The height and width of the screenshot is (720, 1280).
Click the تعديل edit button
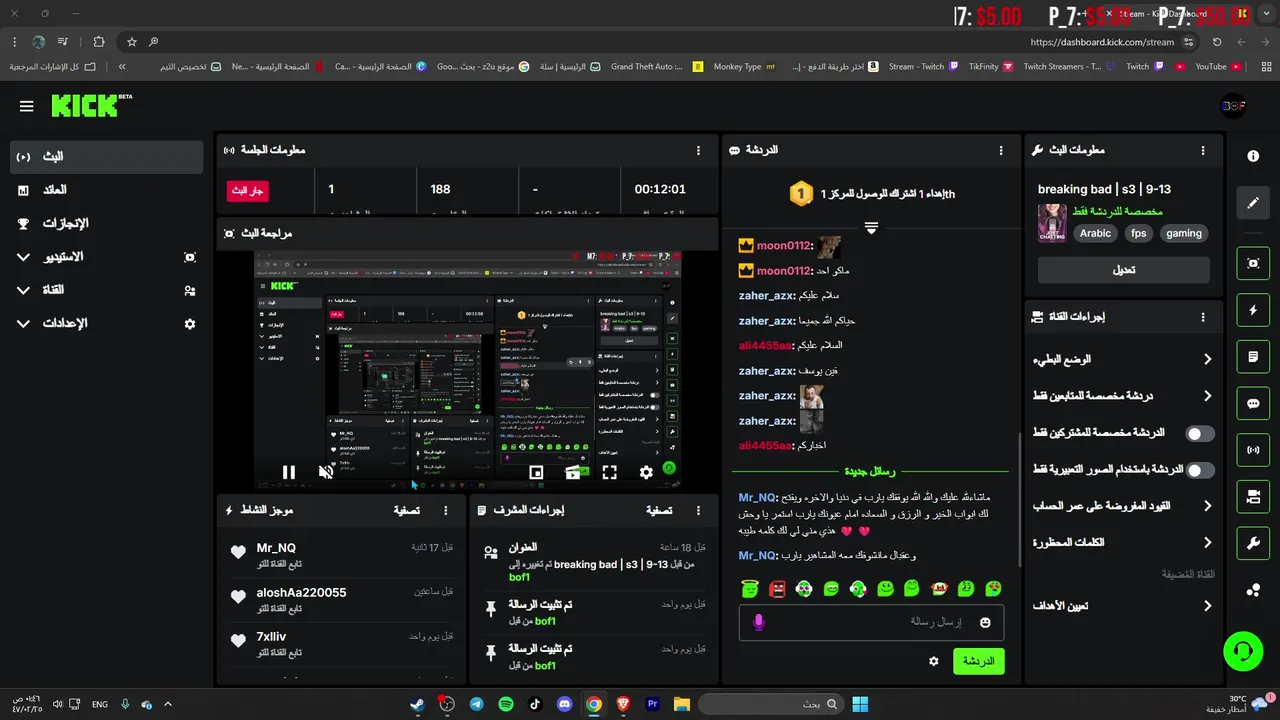1124,270
